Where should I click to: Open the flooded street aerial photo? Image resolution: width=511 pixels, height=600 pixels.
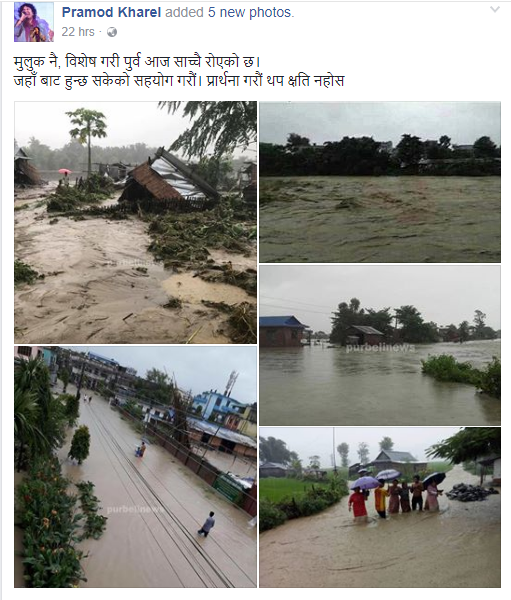136,467
